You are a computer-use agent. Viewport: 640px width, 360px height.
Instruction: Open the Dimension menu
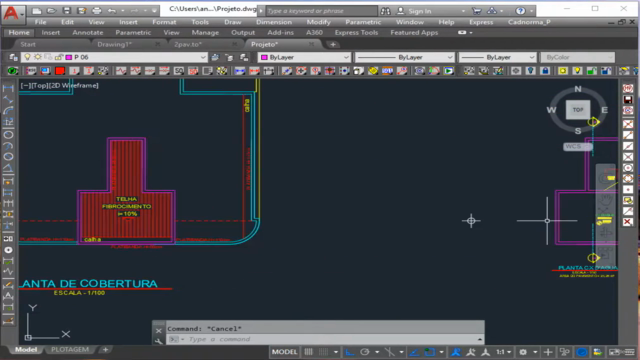point(274,22)
